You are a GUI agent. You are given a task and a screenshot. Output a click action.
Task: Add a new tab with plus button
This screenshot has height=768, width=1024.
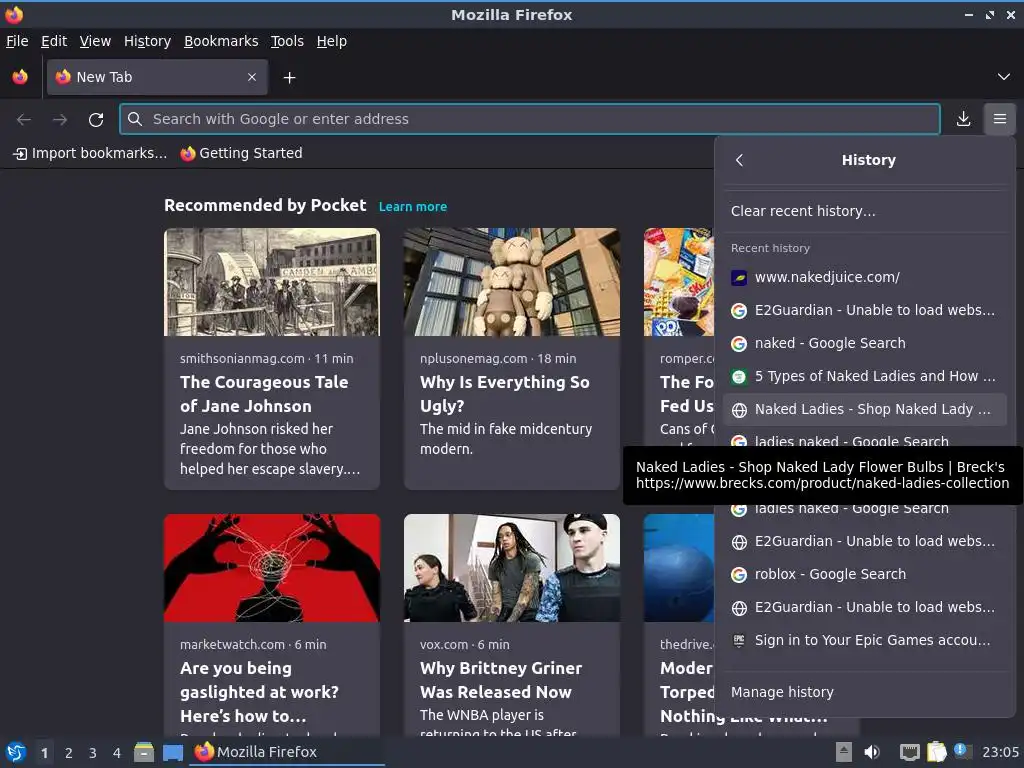(x=289, y=78)
